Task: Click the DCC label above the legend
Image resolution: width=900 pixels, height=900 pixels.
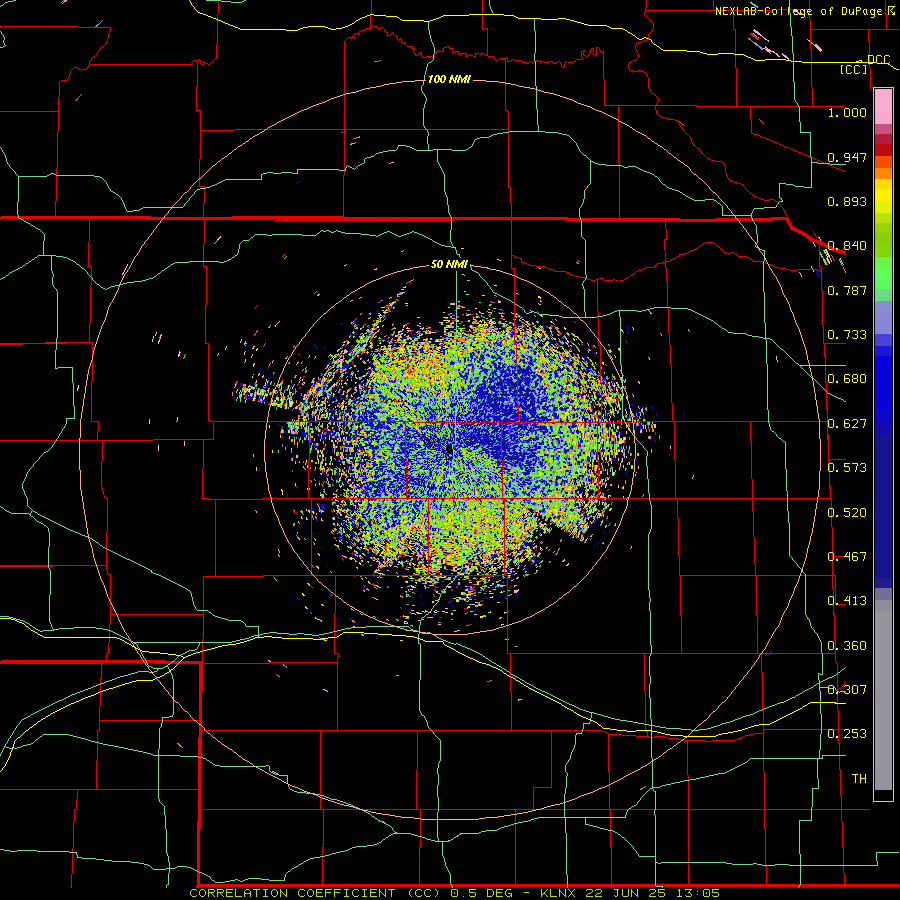Action: (x=878, y=60)
